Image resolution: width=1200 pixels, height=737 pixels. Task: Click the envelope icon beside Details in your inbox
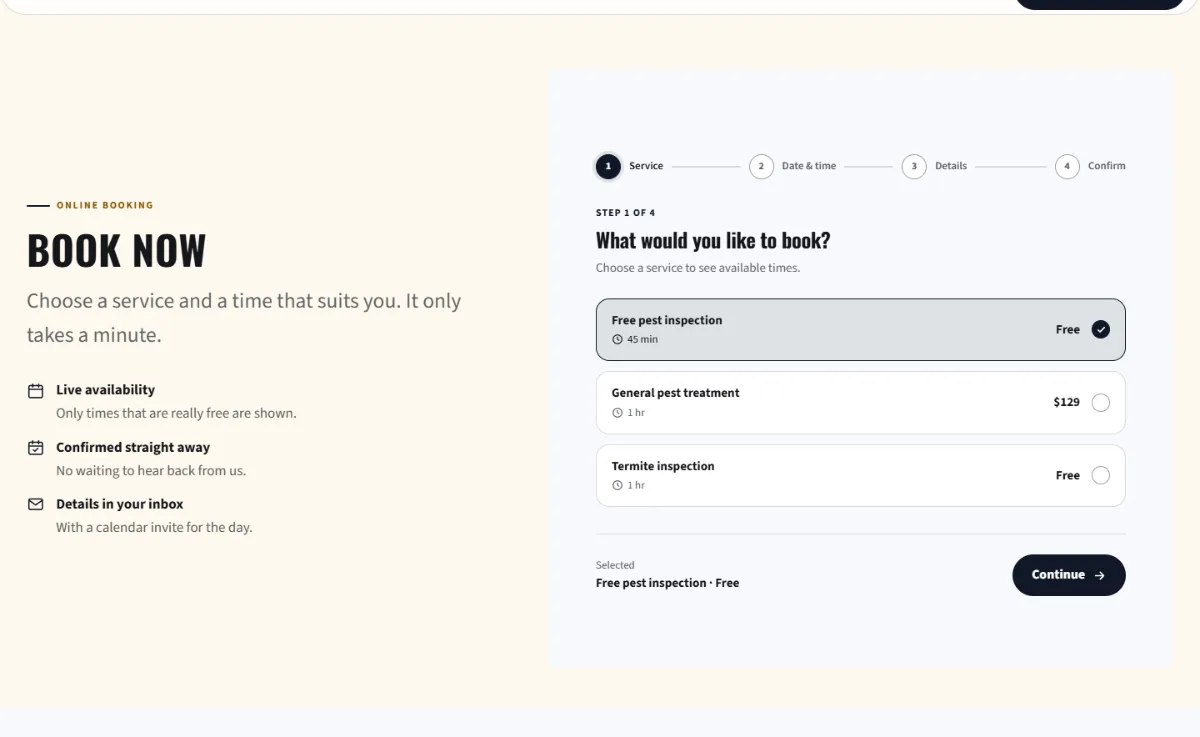[36, 505]
